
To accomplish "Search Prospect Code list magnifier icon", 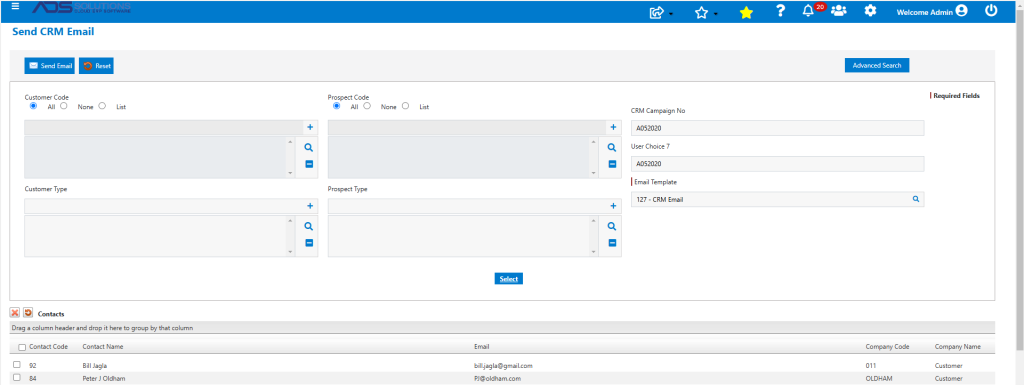I will [x=612, y=148].
